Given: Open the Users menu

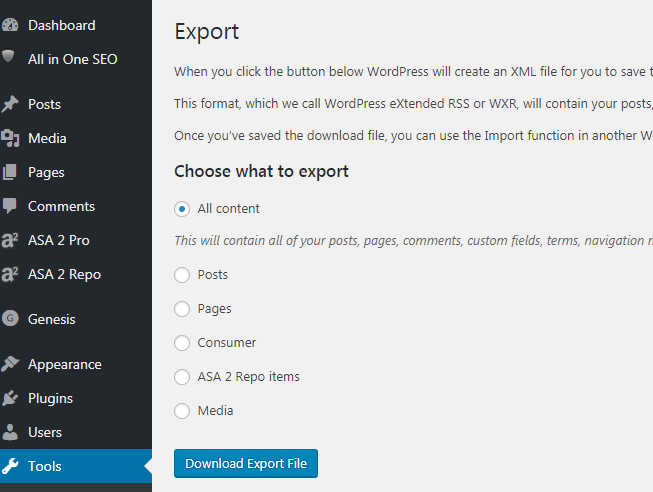Looking at the screenshot, I should 45,432.
